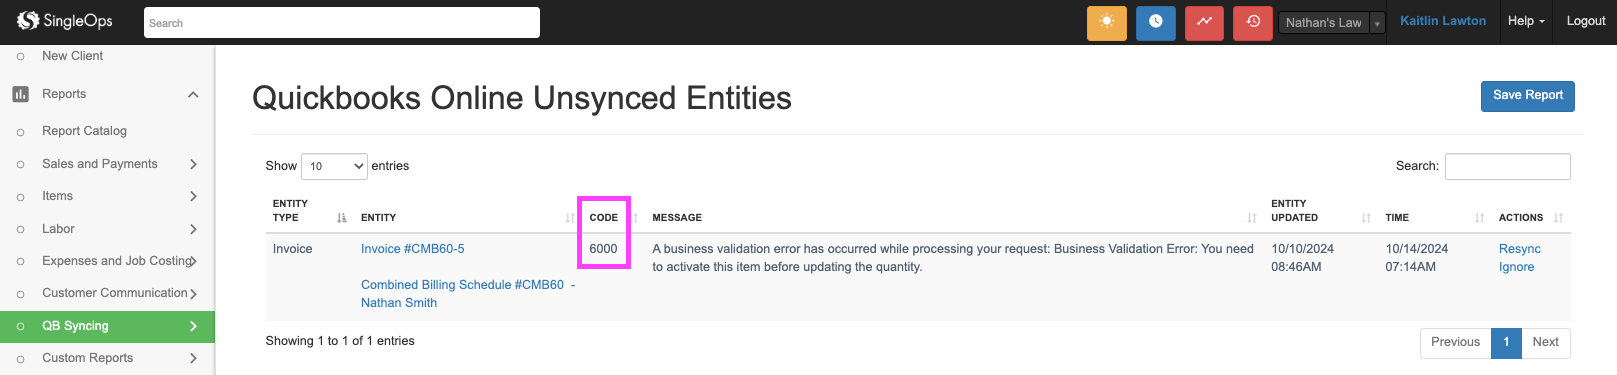This screenshot has height=375, width=1617.
Task: Collapse the Reports sidebar section
Action: (x=193, y=94)
